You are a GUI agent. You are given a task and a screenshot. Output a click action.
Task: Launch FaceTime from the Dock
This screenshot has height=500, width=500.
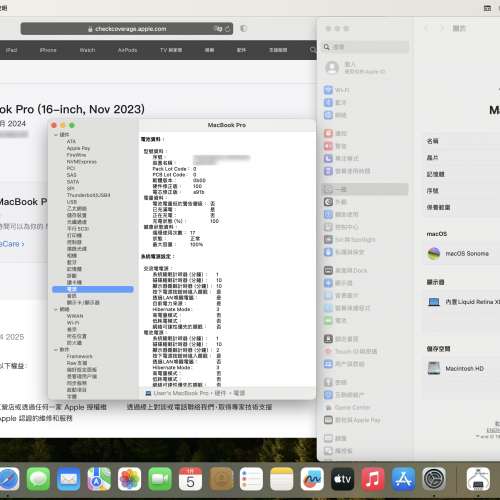[160, 479]
